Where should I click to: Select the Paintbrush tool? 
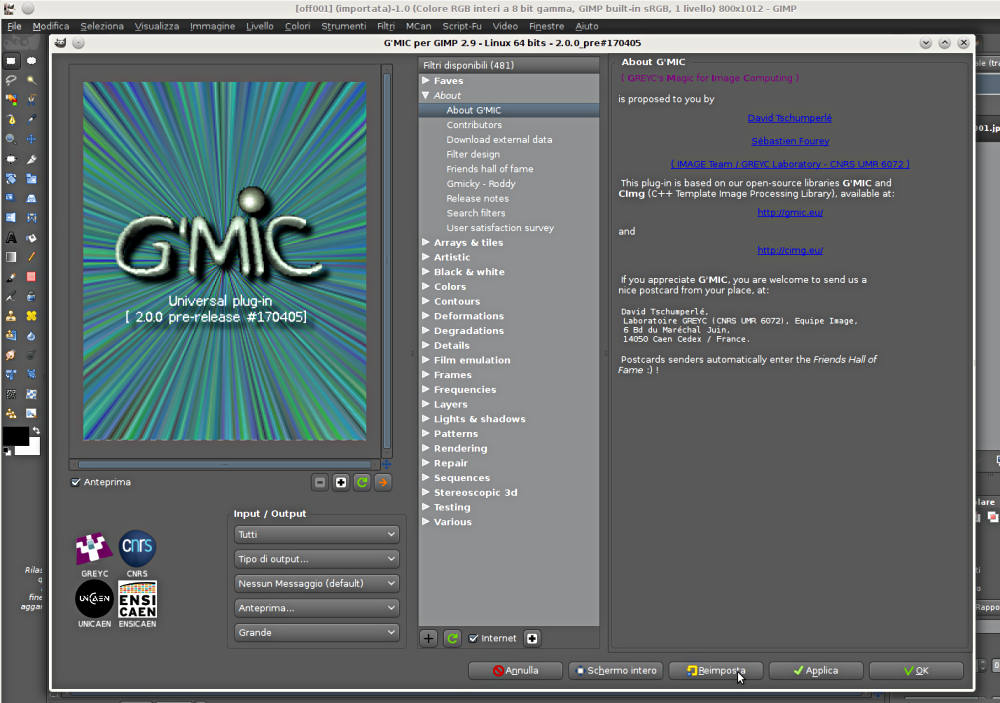[x=11, y=277]
